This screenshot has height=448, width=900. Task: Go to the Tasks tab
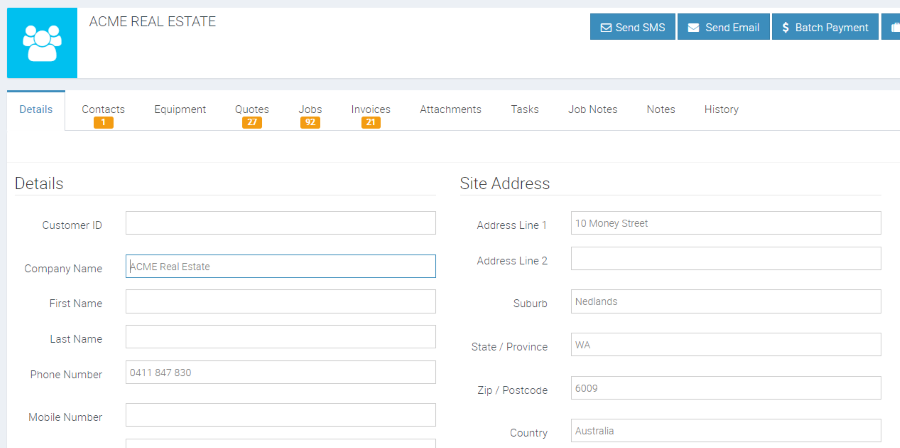coord(525,110)
